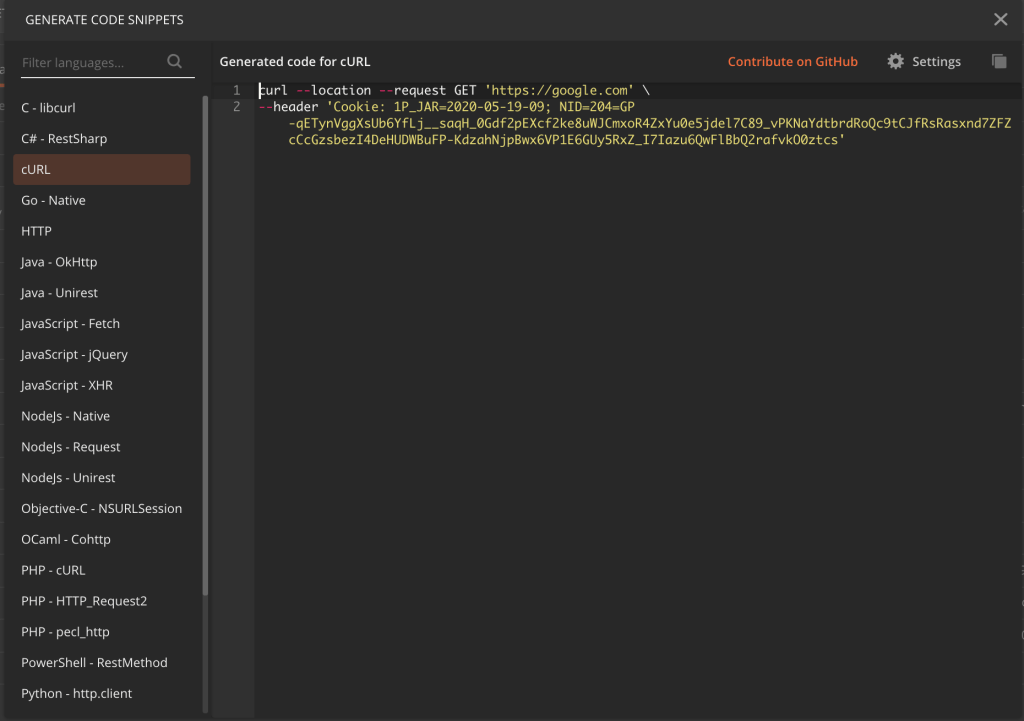Click the Filter languages search field

pyautogui.click(x=88, y=62)
